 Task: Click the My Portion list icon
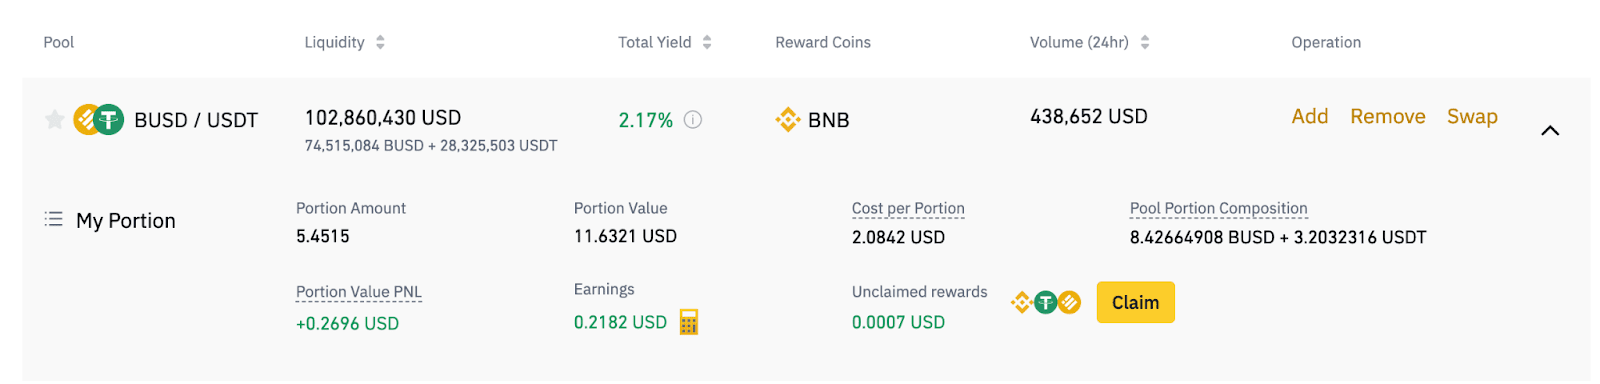pyautogui.click(x=54, y=219)
